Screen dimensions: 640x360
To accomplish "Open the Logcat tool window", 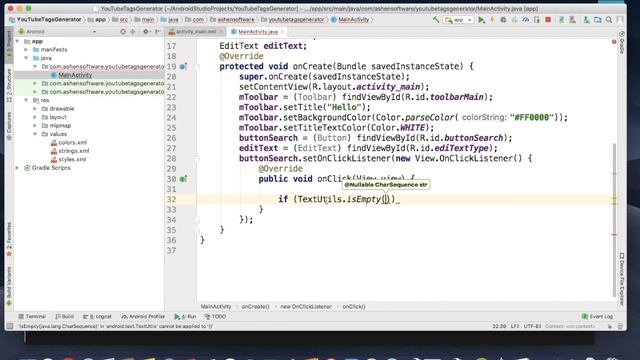I will (x=97, y=316).
